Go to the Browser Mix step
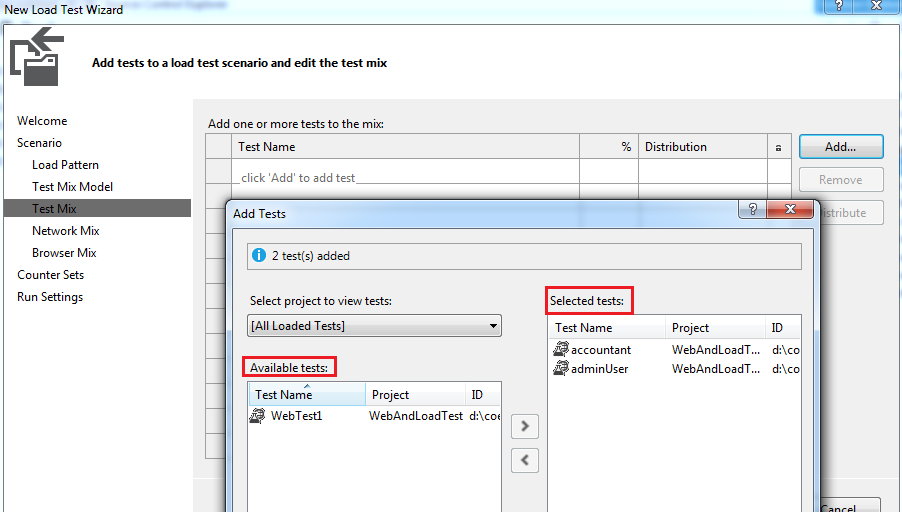The image size is (902, 512). (x=64, y=253)
